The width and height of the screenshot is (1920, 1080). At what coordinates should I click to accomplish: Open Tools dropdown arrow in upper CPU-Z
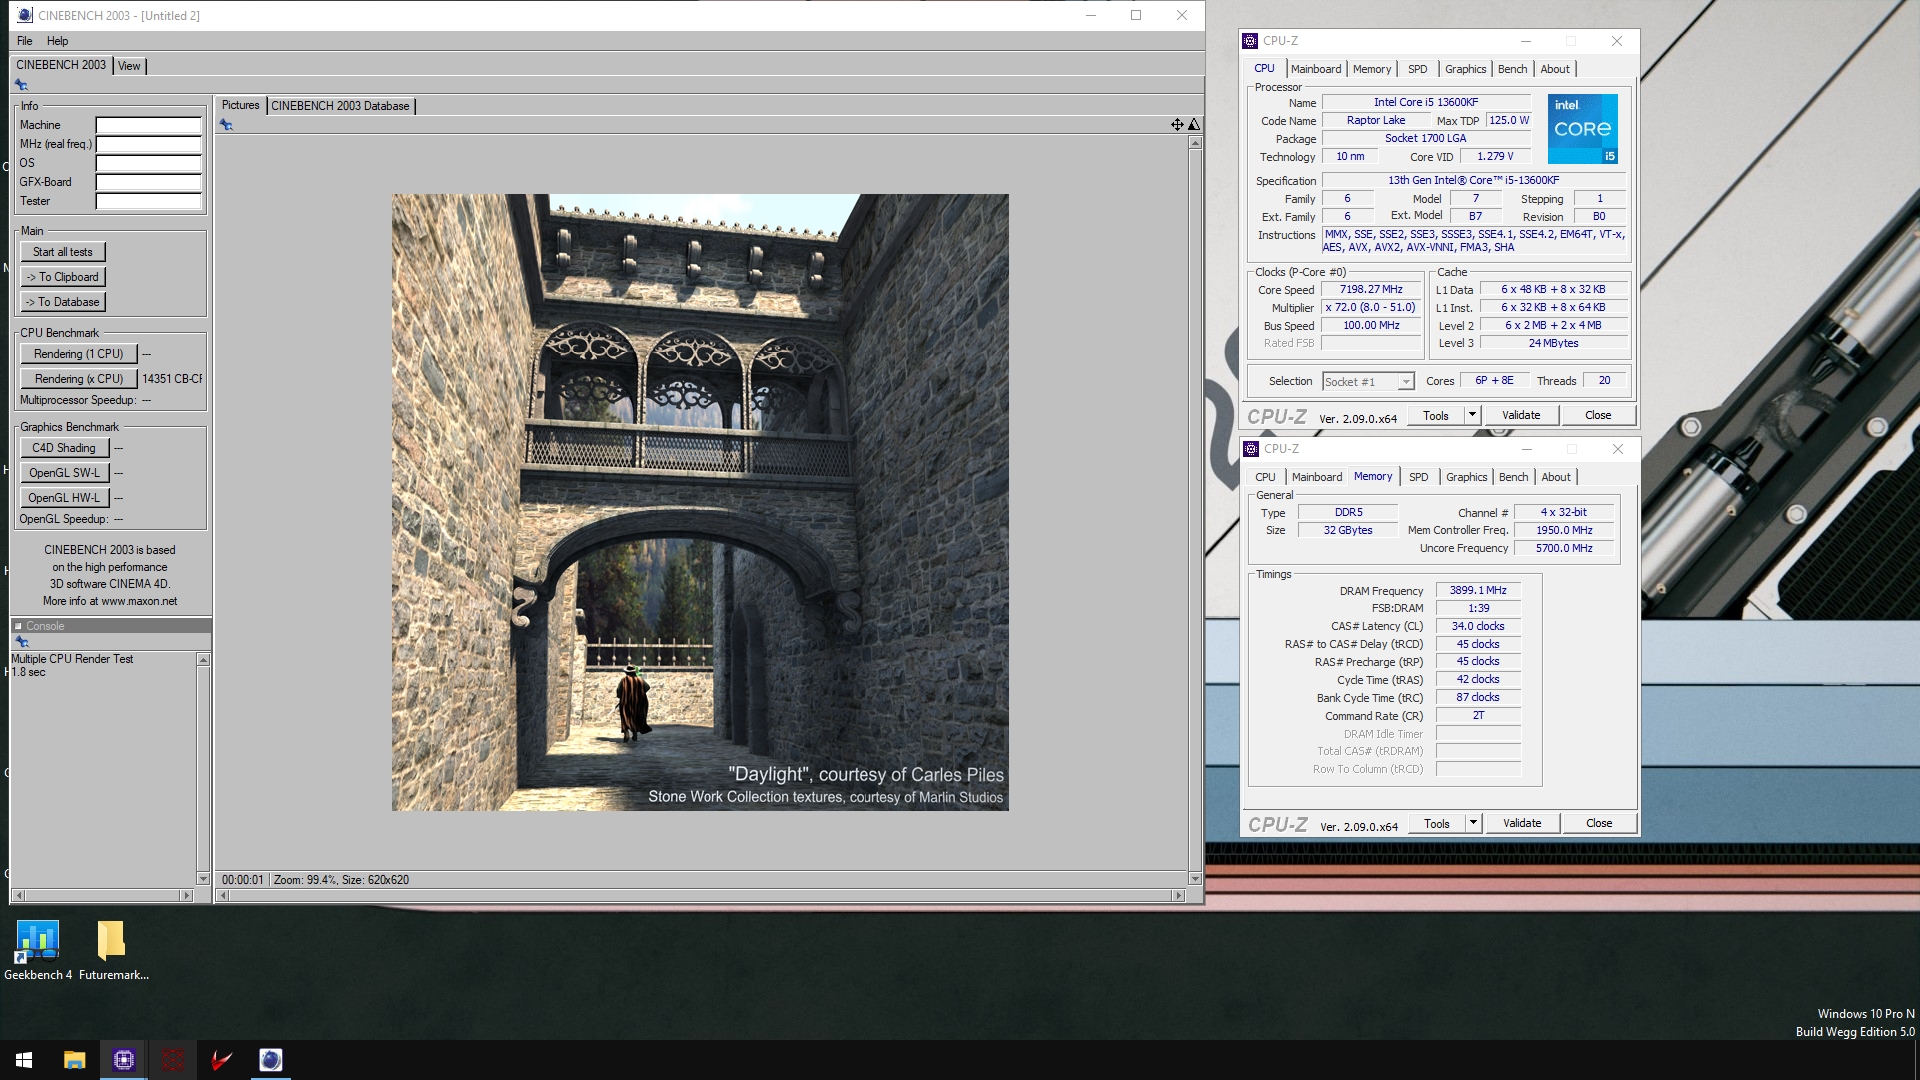tap(1472, 415)
